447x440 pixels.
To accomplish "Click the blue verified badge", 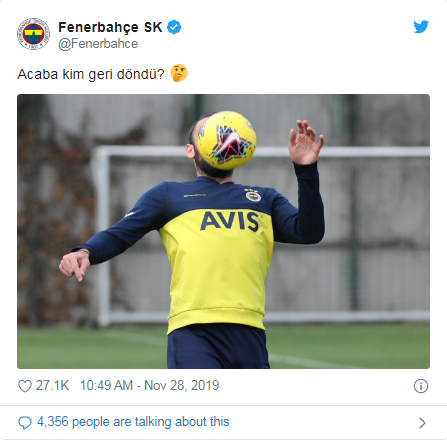I will pos(174,27).
